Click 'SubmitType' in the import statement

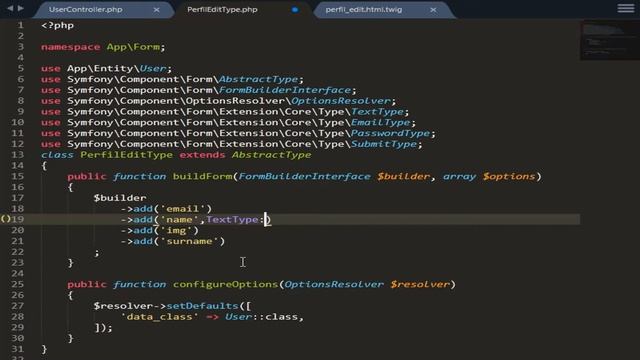pyautogui.click(x=384, y=144)
